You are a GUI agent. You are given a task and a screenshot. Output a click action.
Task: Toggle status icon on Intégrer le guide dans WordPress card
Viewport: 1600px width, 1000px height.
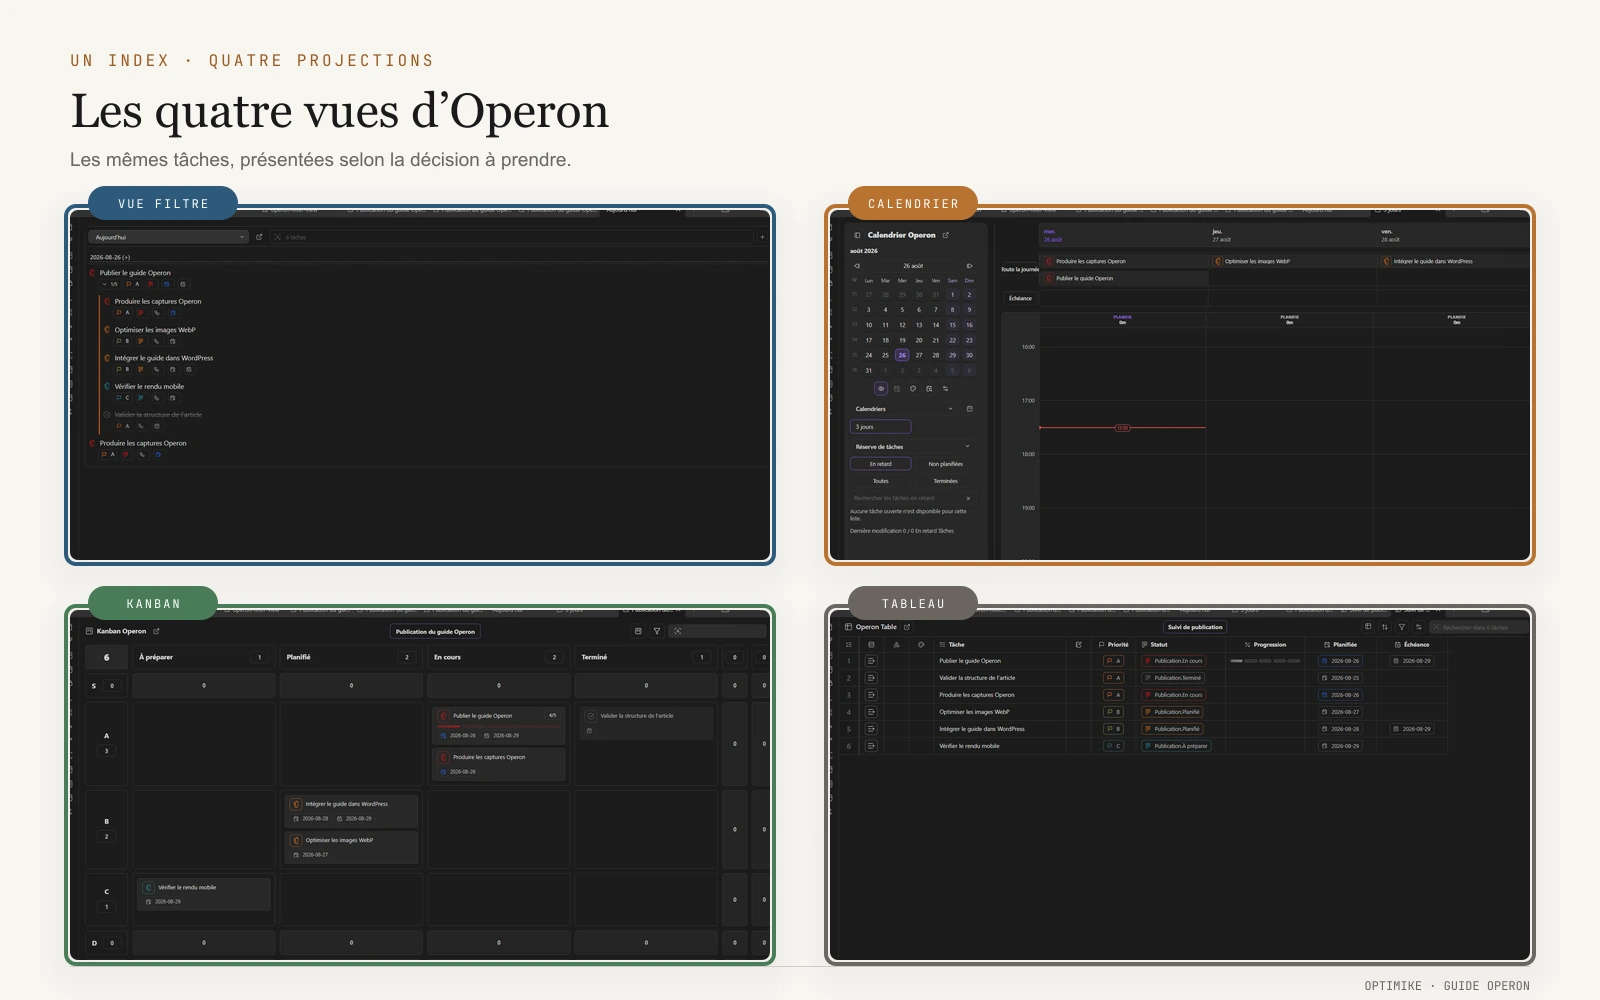(x=296, y=804)
